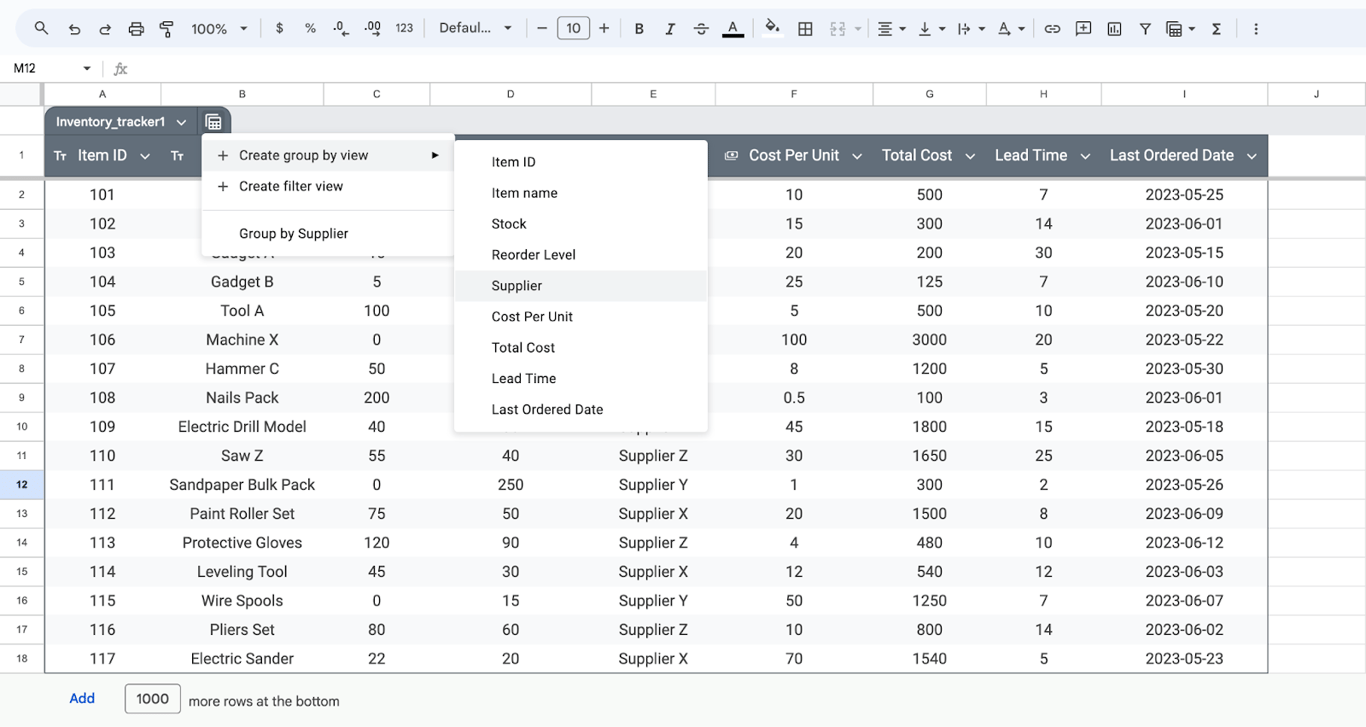This screenshot has width=1366, height=727.
Task: Open Total Cost column dropdown arrow
Action: [969, 156]
